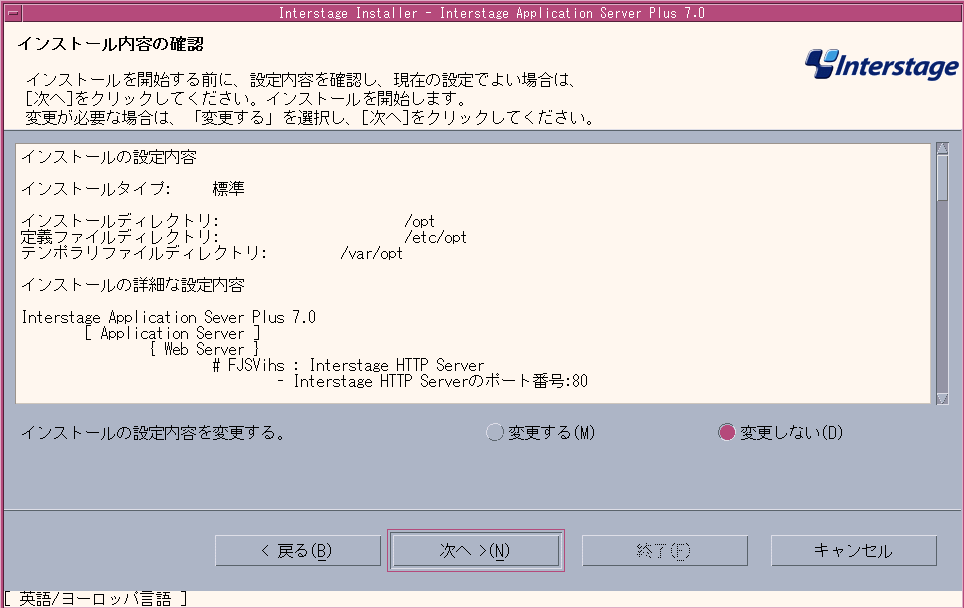The image size is (964, 608).
Task: Click the 英語/ヨーロッパ言語 status bar entry
Action: pyautogui.click(x=95, y=599)
